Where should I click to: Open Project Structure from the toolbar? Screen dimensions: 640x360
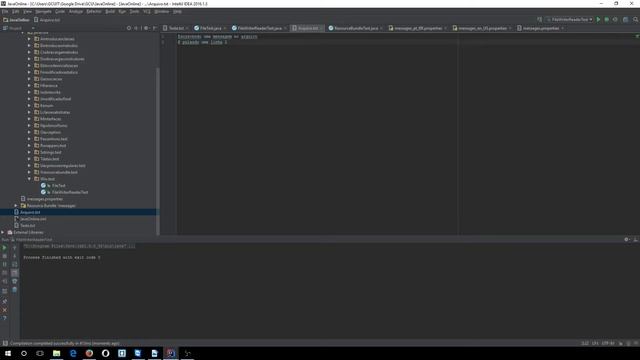coord(625,20)
